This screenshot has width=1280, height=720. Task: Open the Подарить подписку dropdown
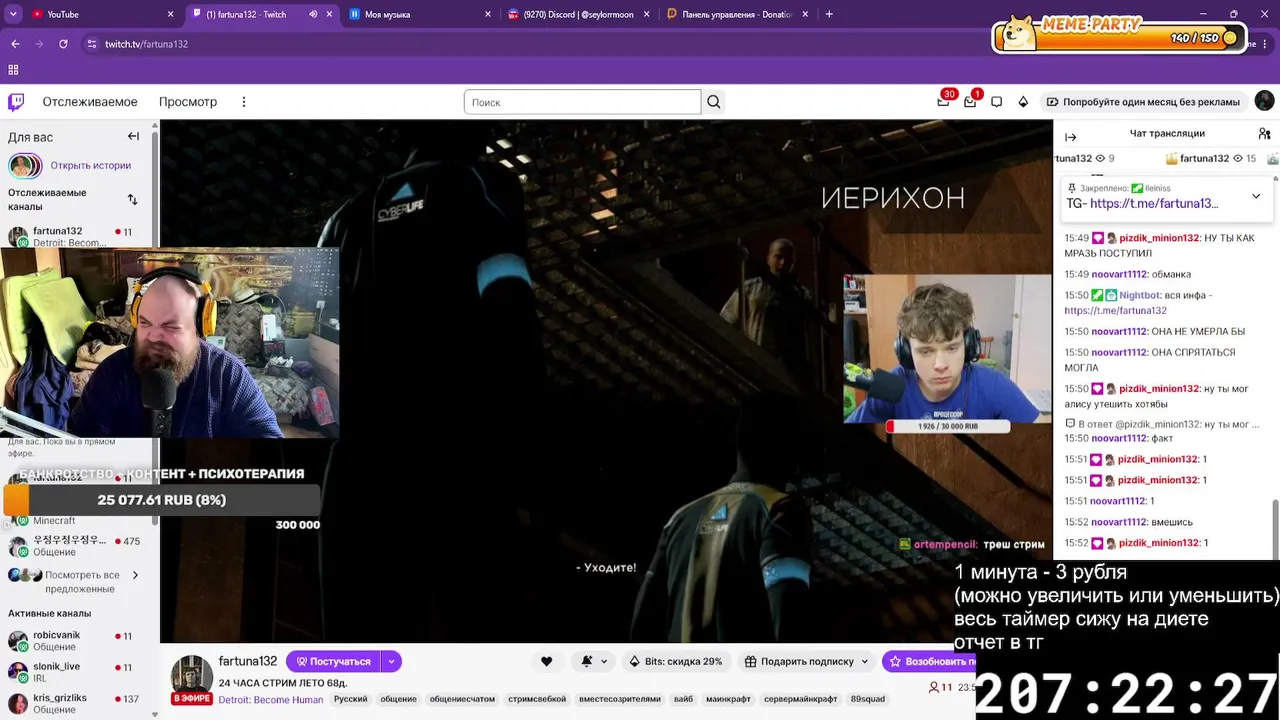tap(806, 661)
